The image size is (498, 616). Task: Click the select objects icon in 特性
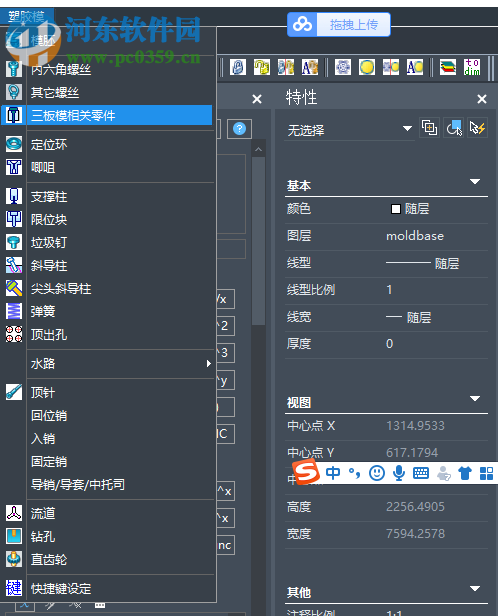[454, 128]
